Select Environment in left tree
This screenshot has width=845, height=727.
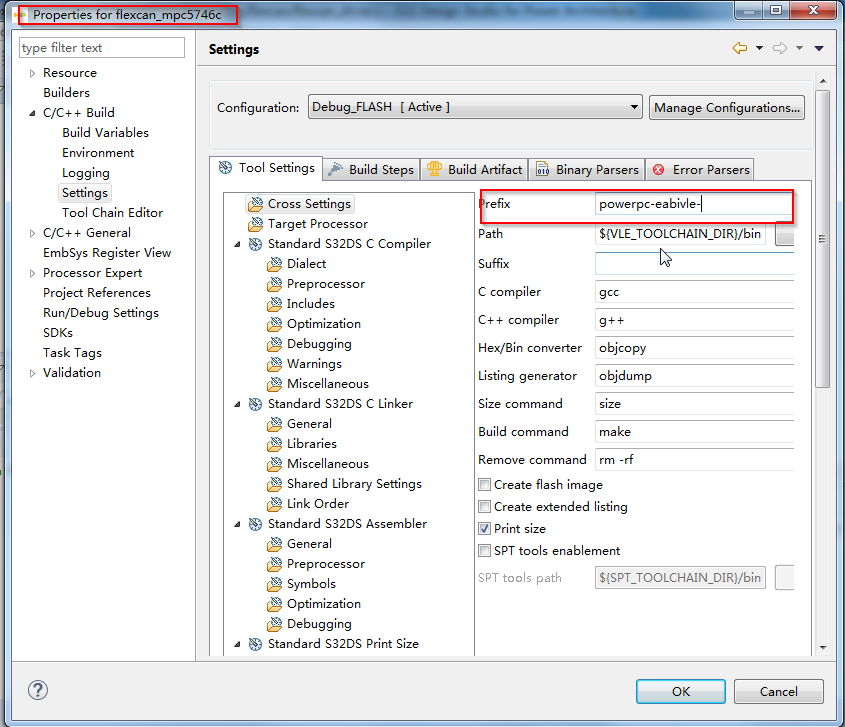click(98, 153)
